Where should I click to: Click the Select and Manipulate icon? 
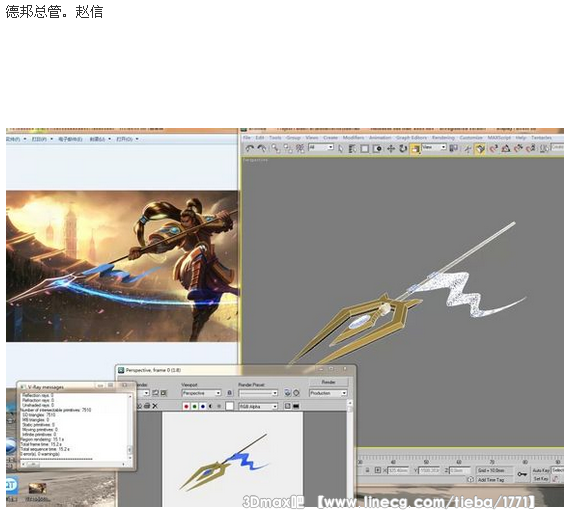point(467,149)
